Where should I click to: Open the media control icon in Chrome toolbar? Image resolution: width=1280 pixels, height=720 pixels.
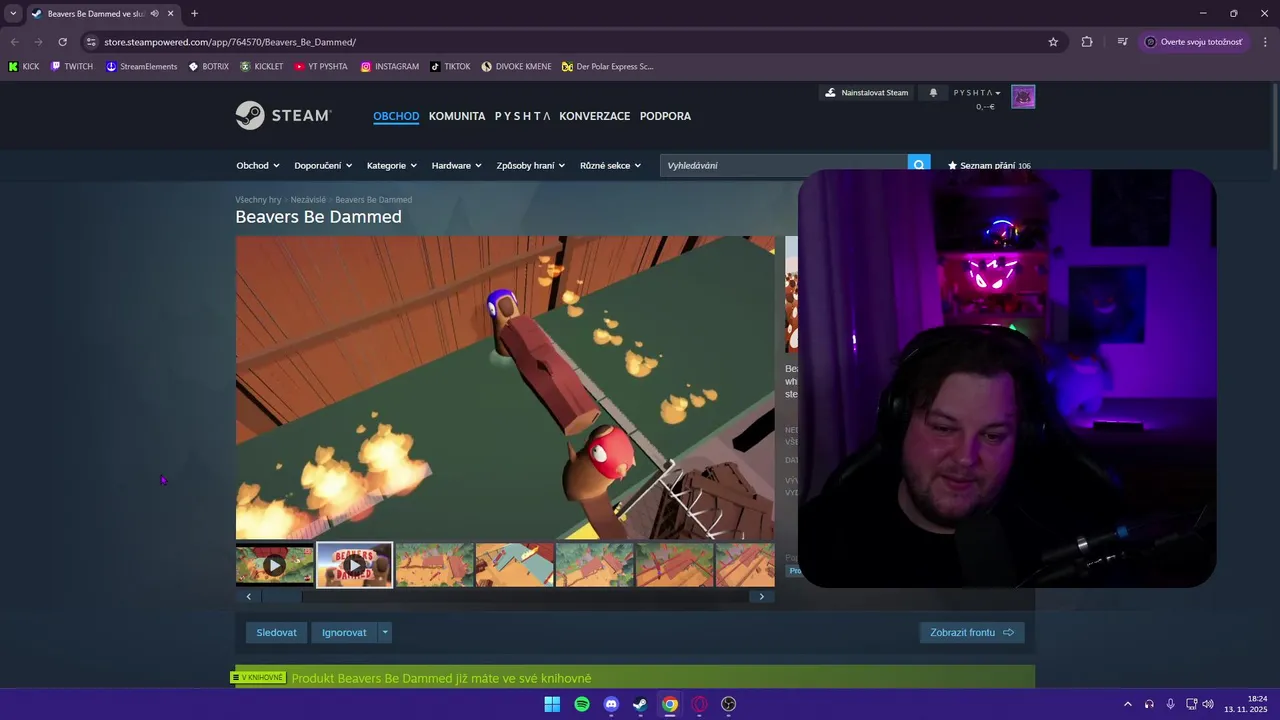(1123, 42)
